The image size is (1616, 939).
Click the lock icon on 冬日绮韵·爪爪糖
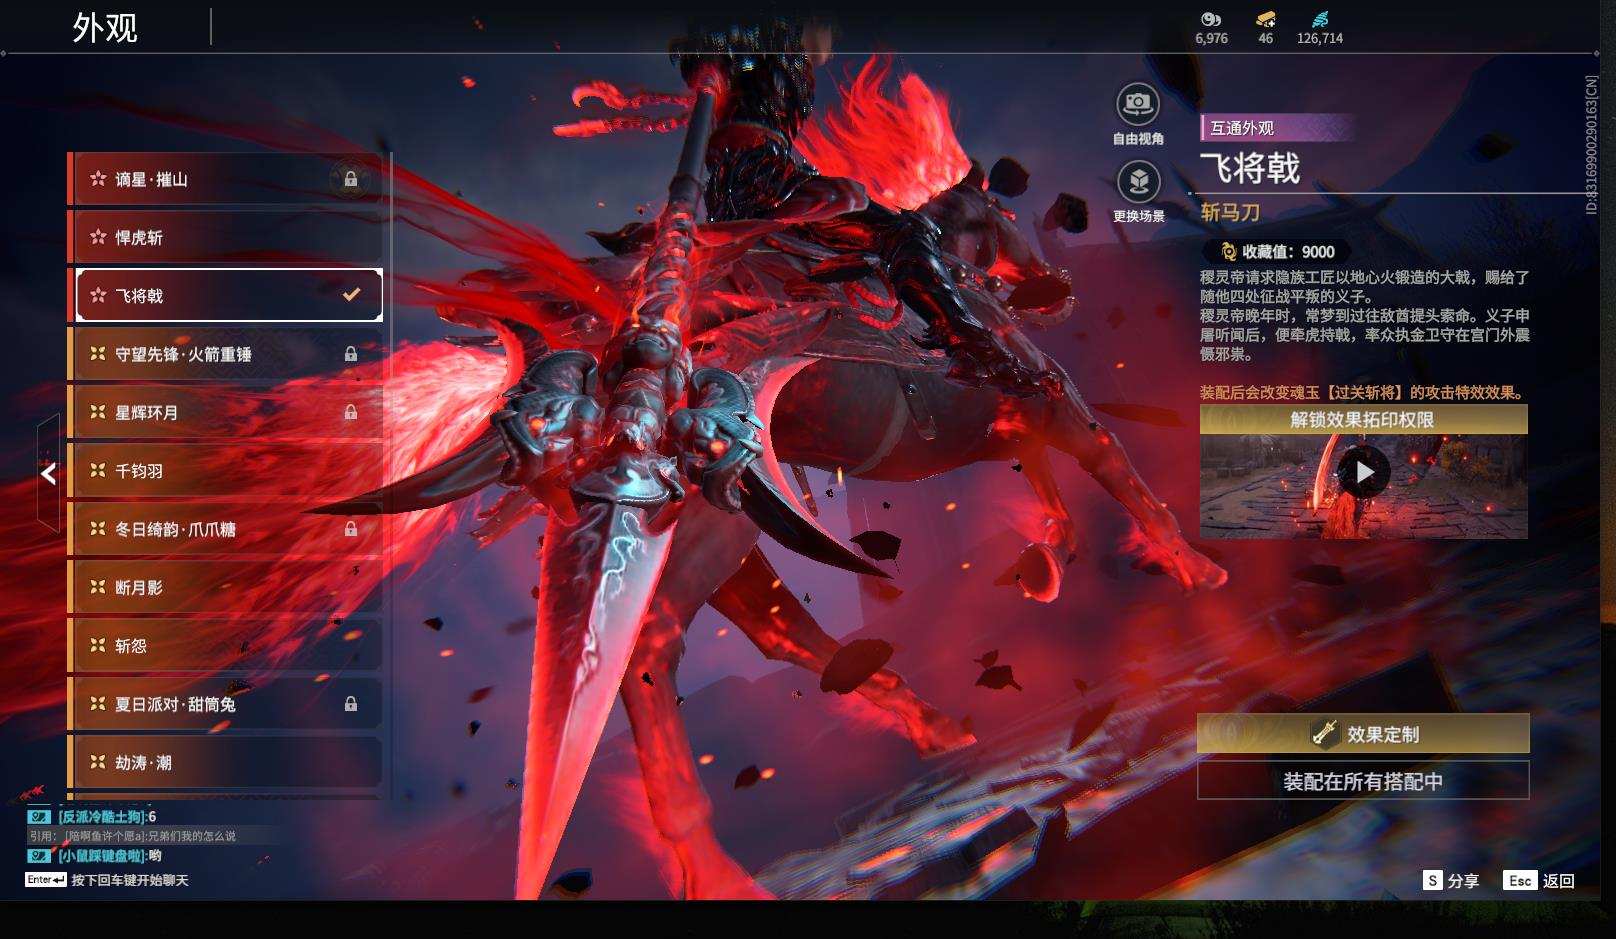click(351, 529)
